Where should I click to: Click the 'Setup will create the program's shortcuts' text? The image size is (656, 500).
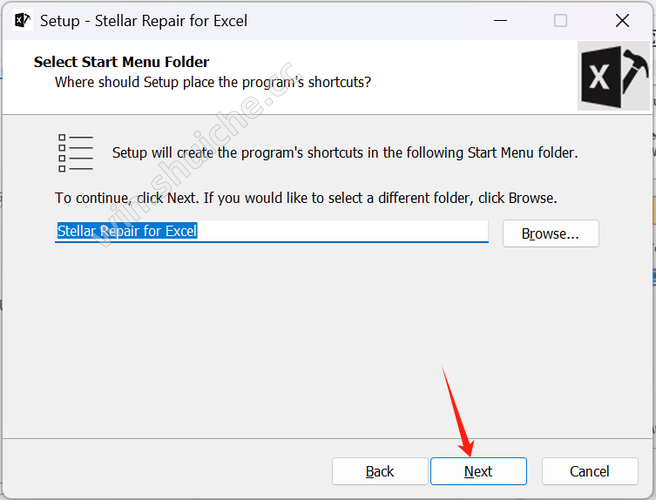345,153
